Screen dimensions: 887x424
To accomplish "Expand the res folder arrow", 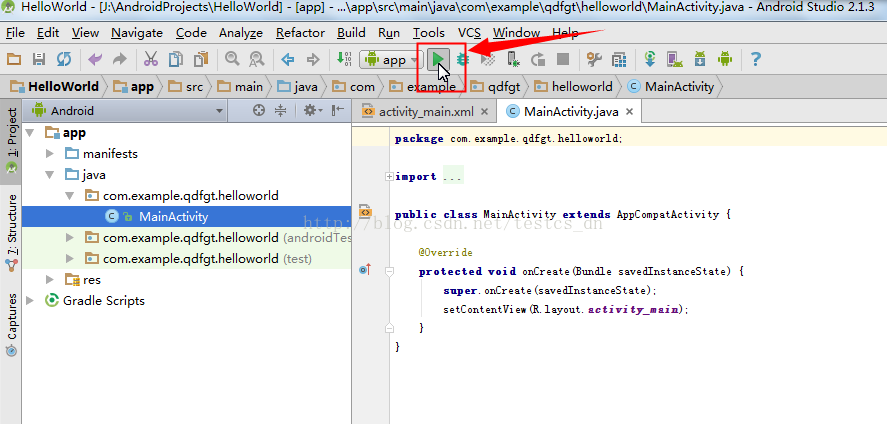I will (x=50, y=279).
